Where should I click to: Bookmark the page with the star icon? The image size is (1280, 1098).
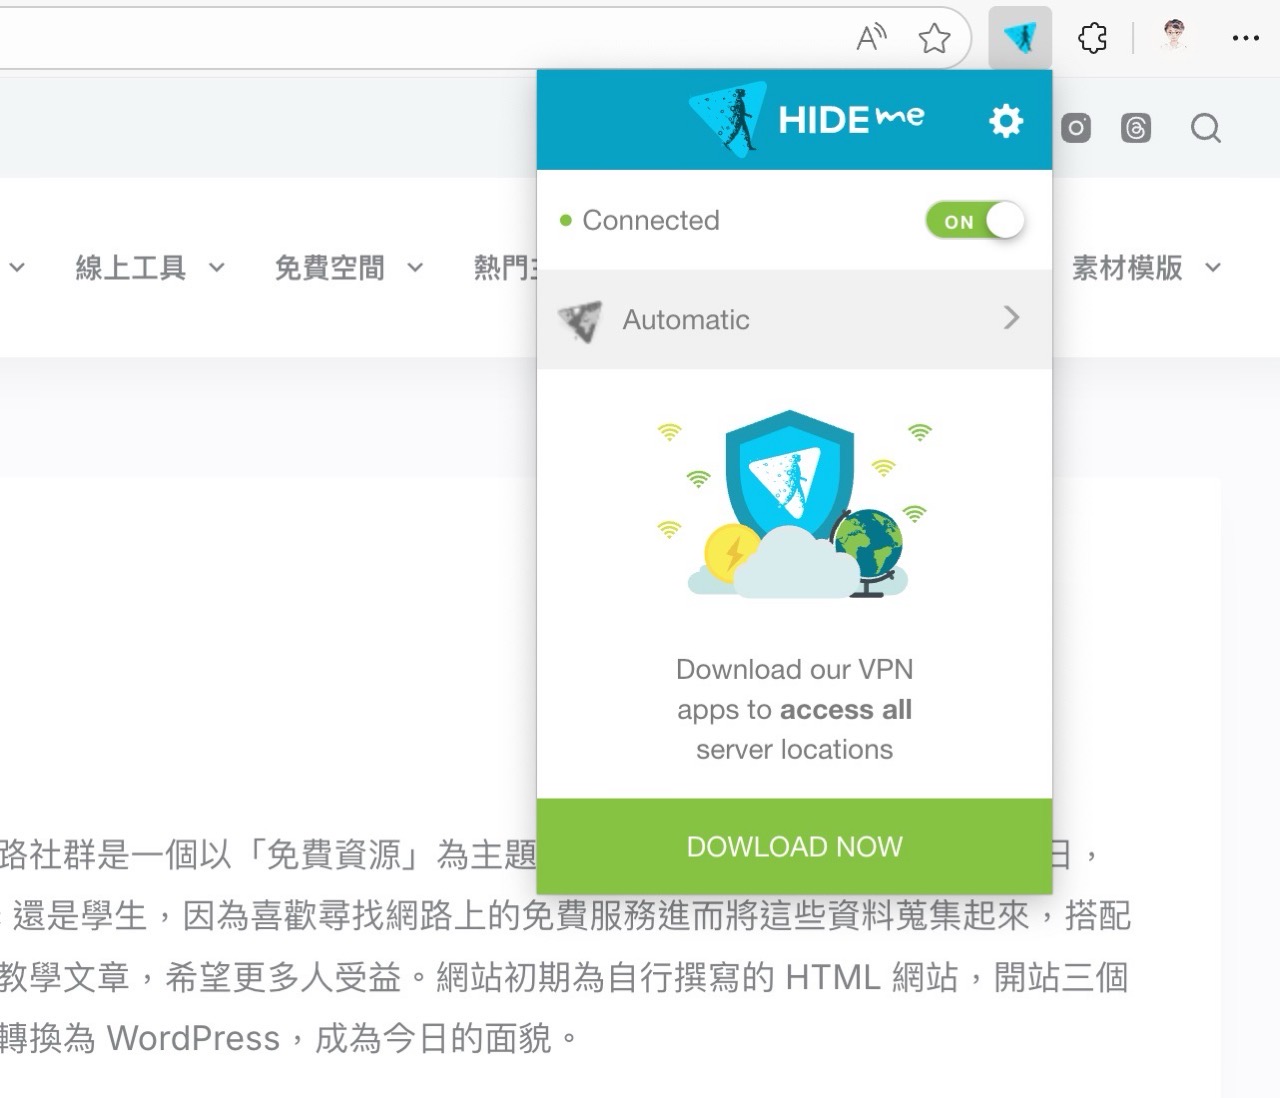(934, 38)
